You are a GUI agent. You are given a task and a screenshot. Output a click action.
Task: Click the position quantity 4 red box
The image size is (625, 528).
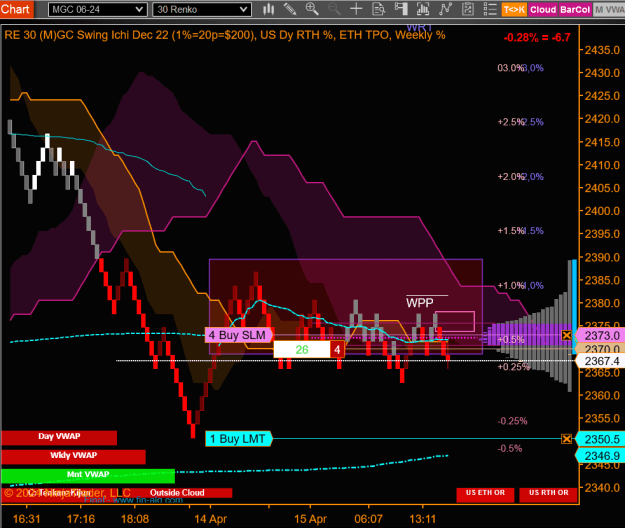click(x=337, y=350)
